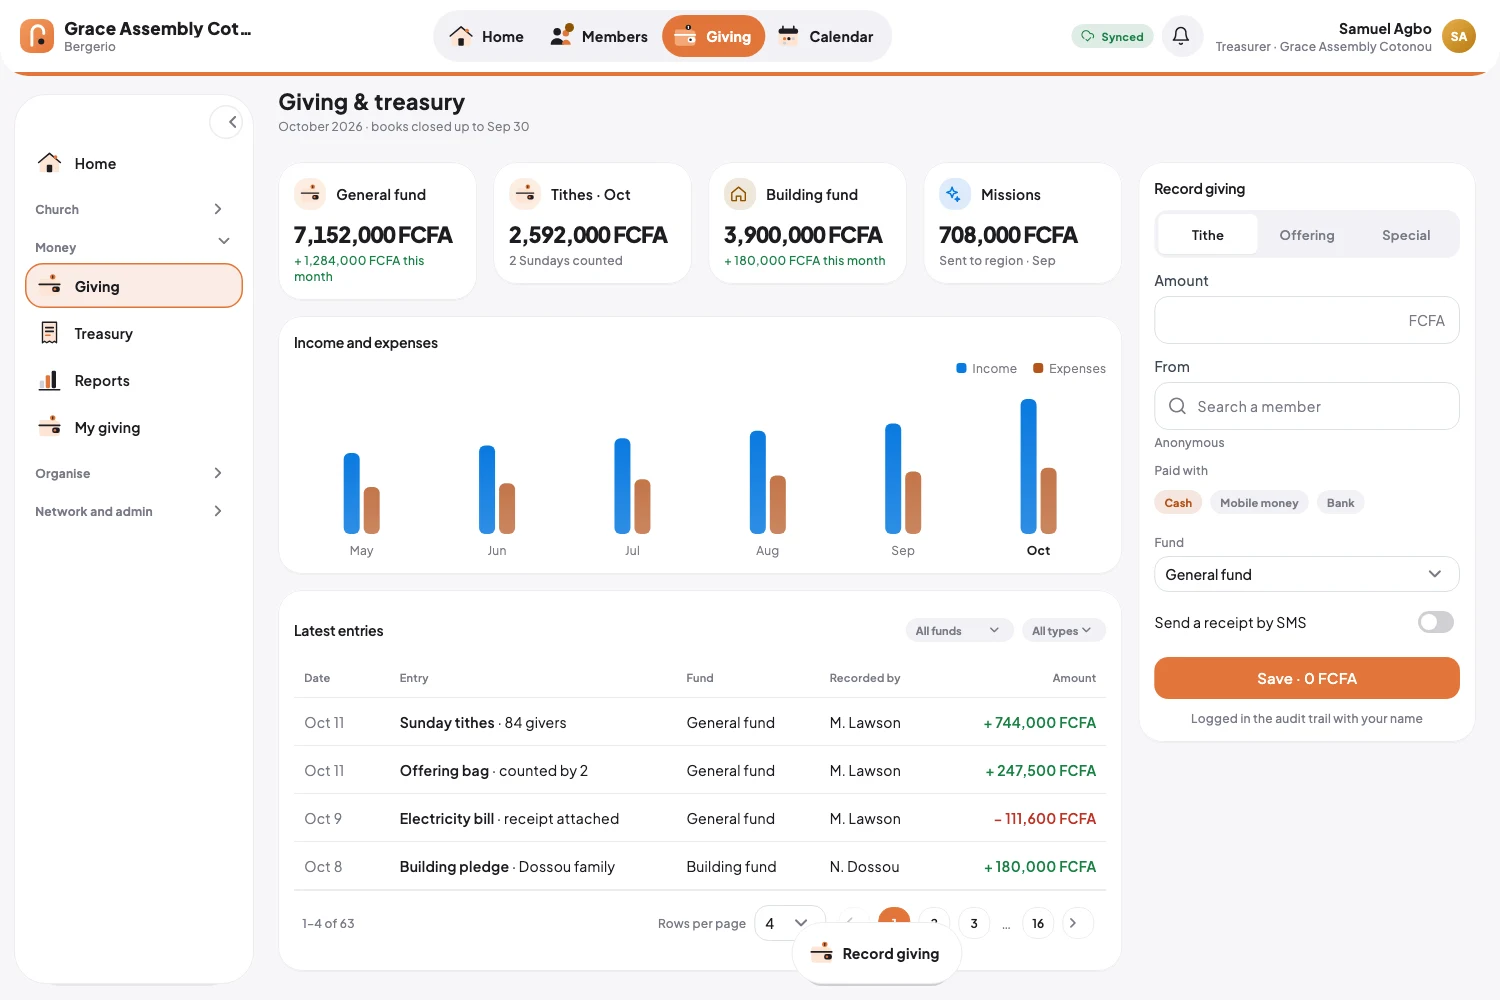
Task: Click the Missions card icon
Action: [954, 194]
